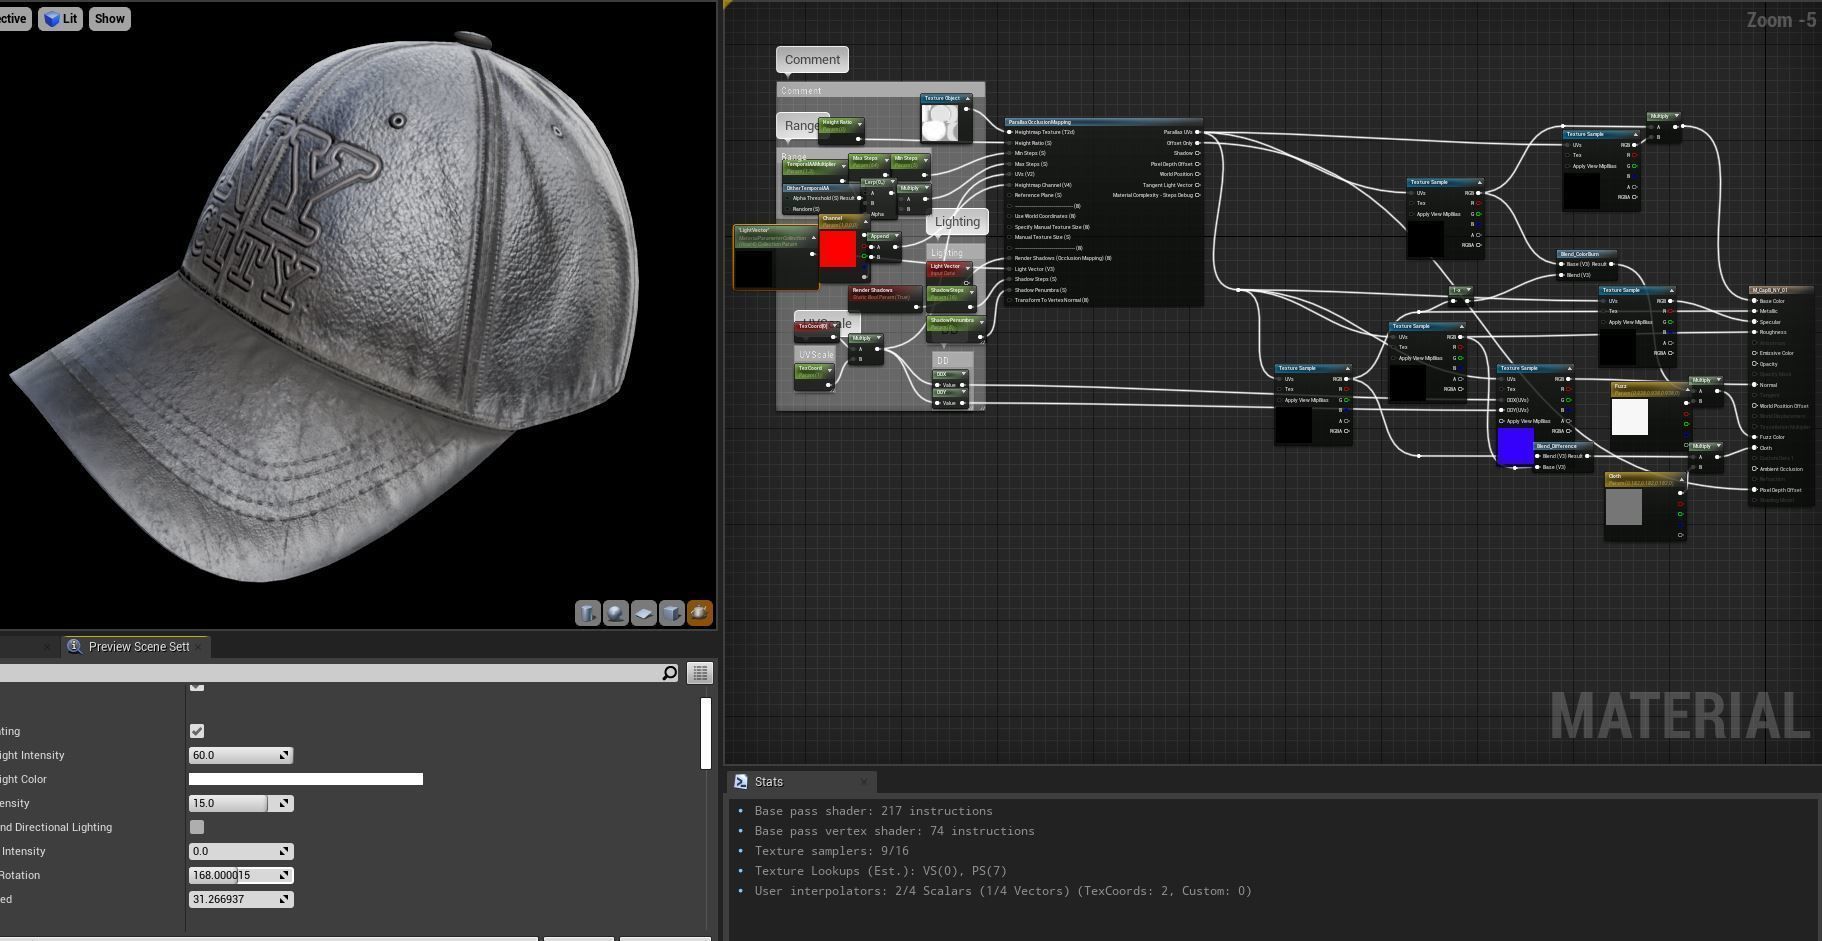Viewport: 1822px width, 941px height.
Task: Click the search magnifier icon in details panel
Action: 669,673
